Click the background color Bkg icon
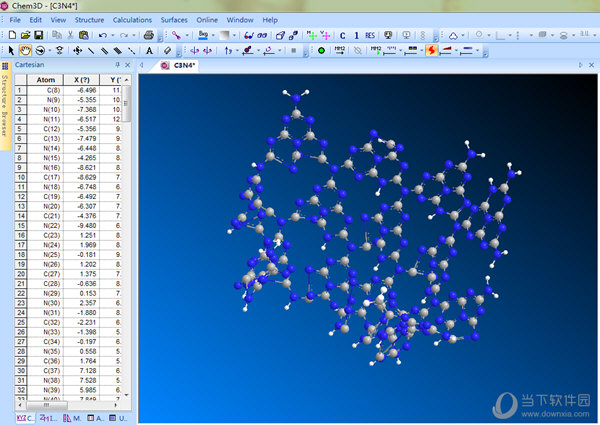Viewport: 600px width, 425px height. tap(203, 35)
